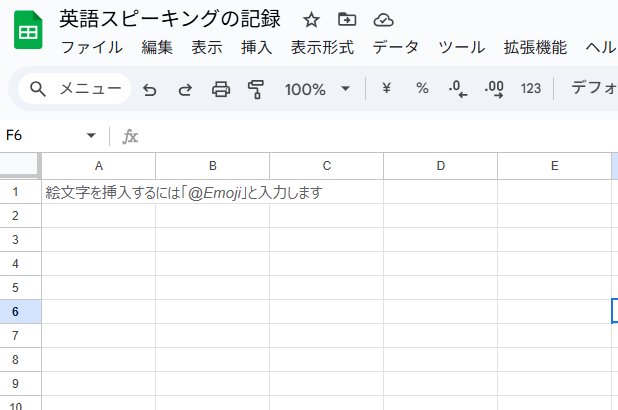Click the move to folder icon
Screen dimensions: 618x410
coord(347,19)
